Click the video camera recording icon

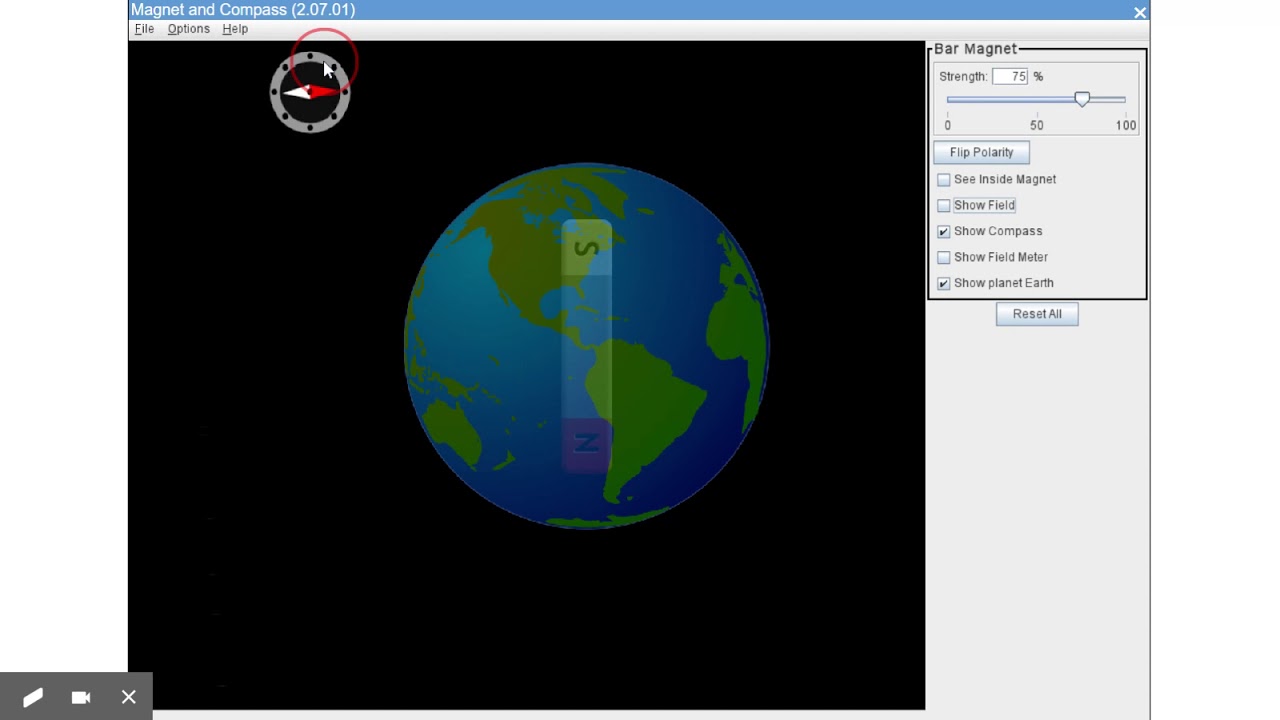point(81,697)
